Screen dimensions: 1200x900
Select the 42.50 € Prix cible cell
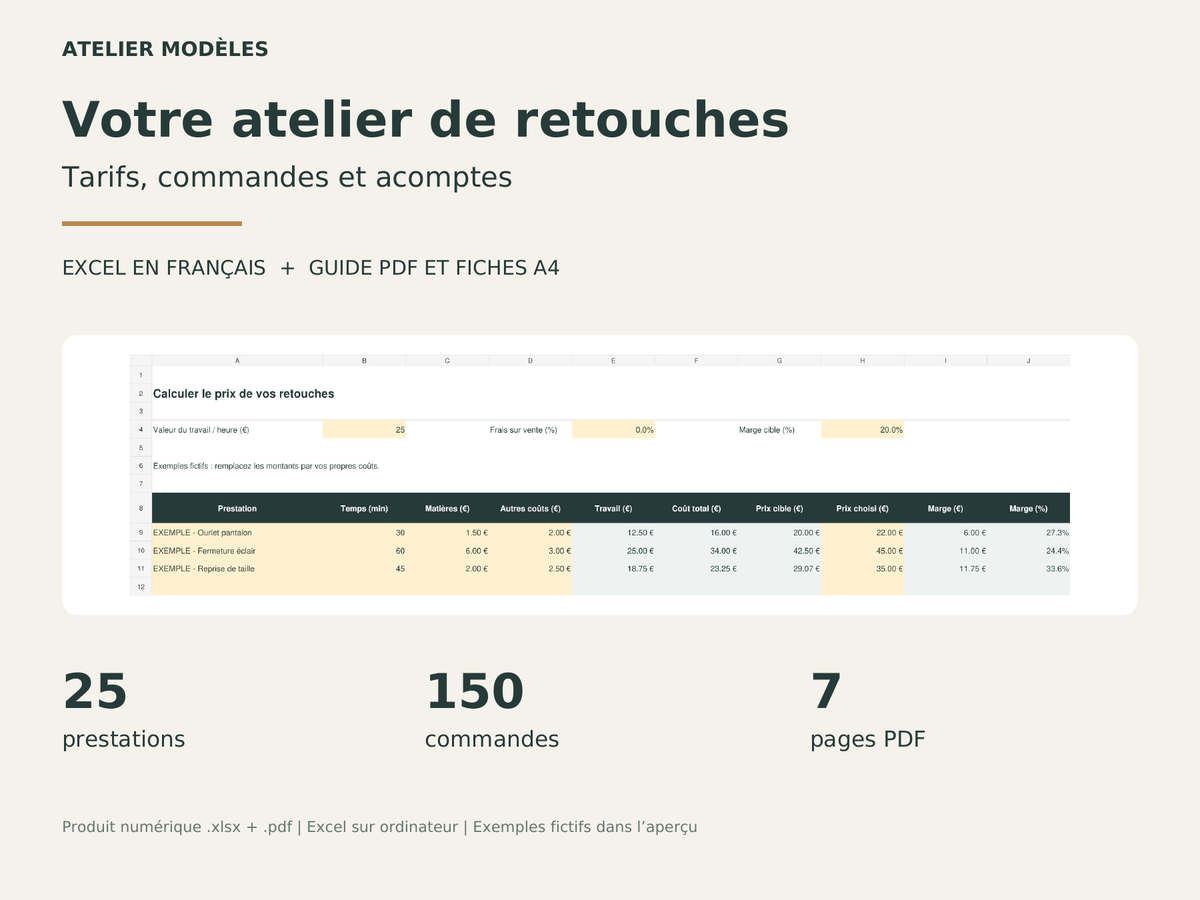779,551
